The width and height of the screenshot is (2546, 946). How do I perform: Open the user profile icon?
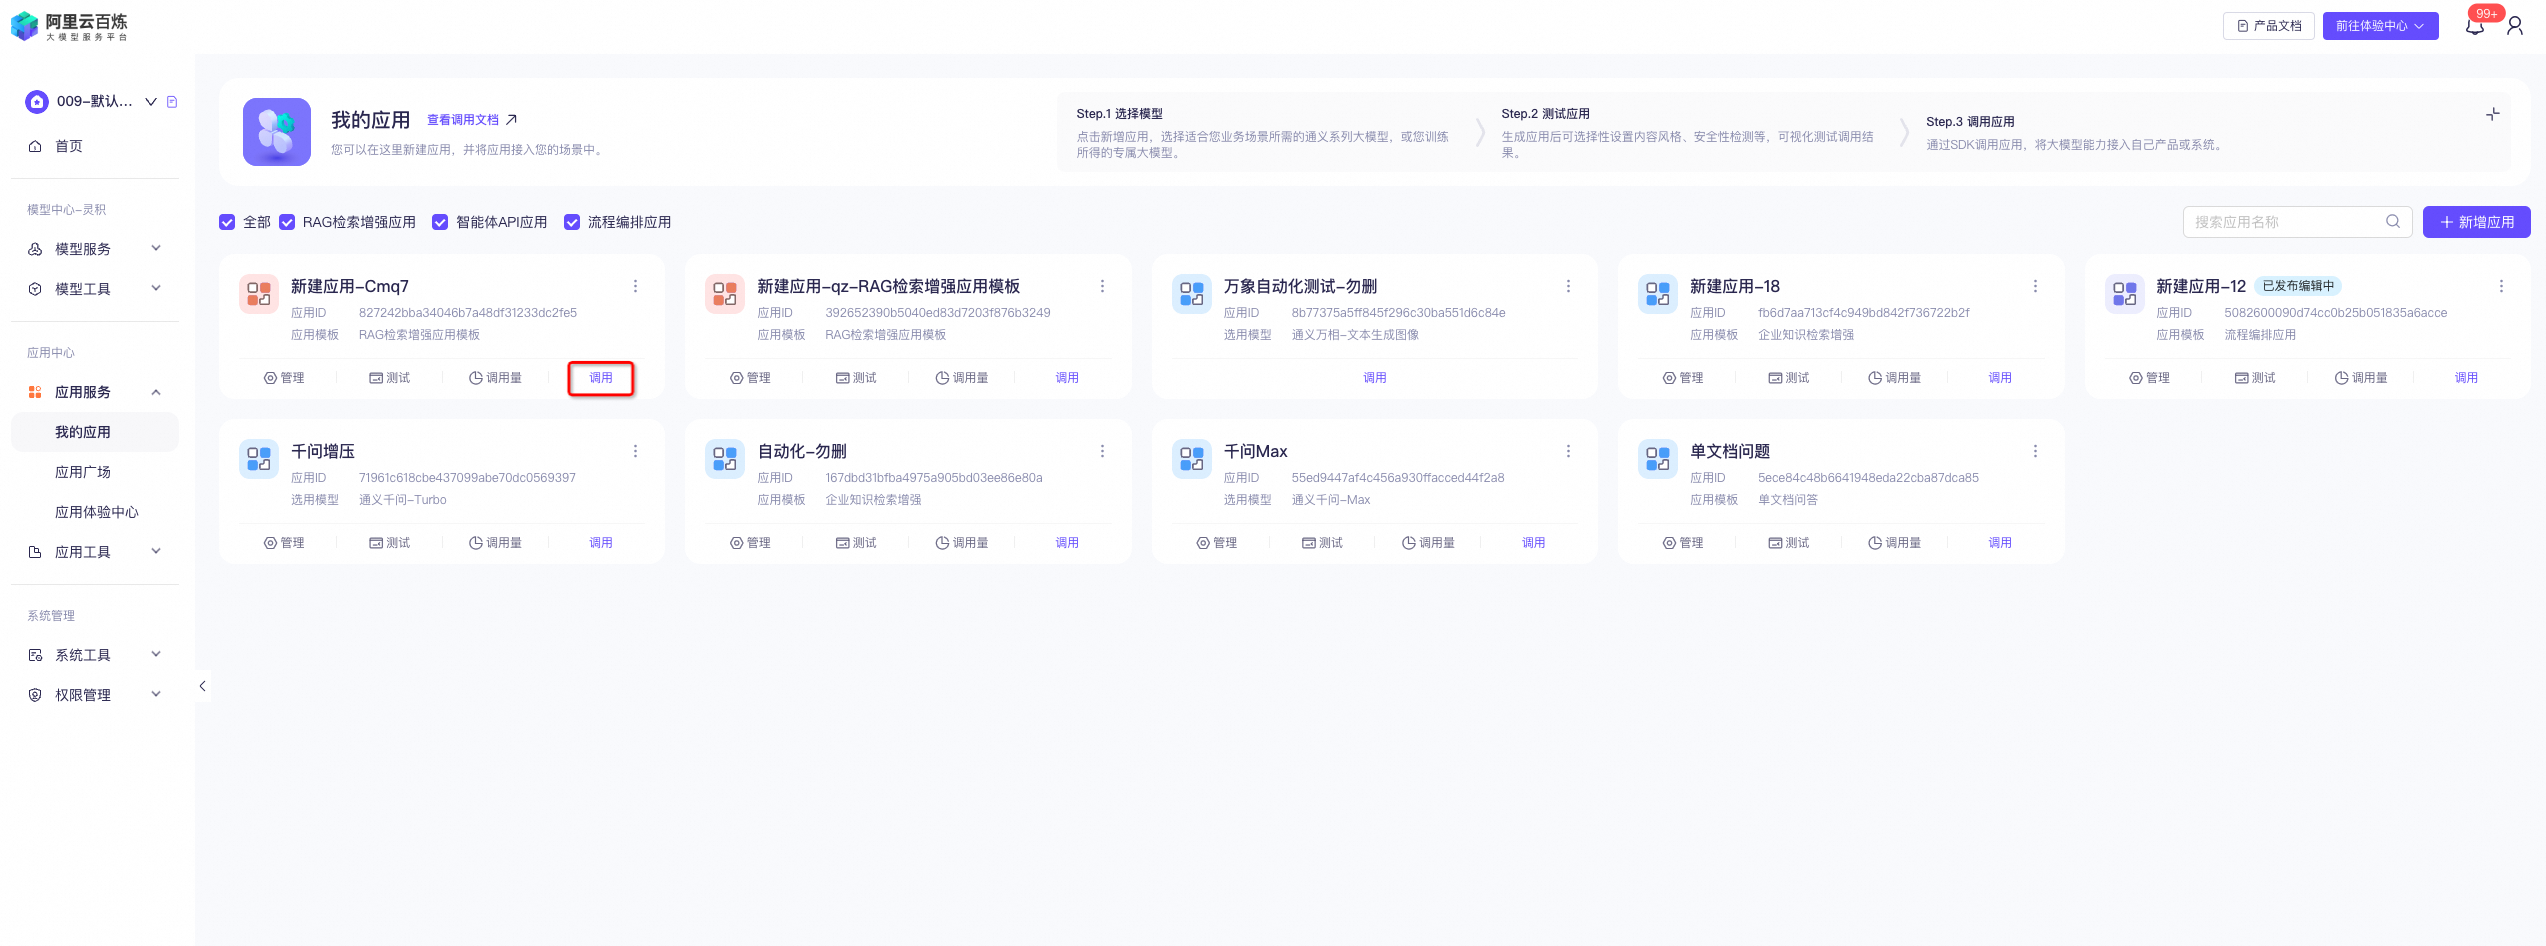coord(2515,25)
